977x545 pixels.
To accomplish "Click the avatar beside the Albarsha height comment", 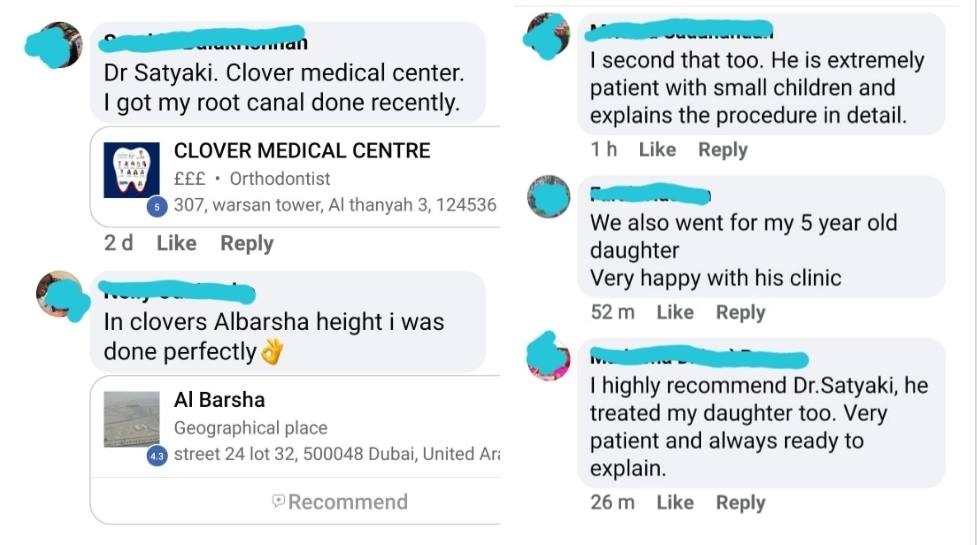I will pos(61,295).
